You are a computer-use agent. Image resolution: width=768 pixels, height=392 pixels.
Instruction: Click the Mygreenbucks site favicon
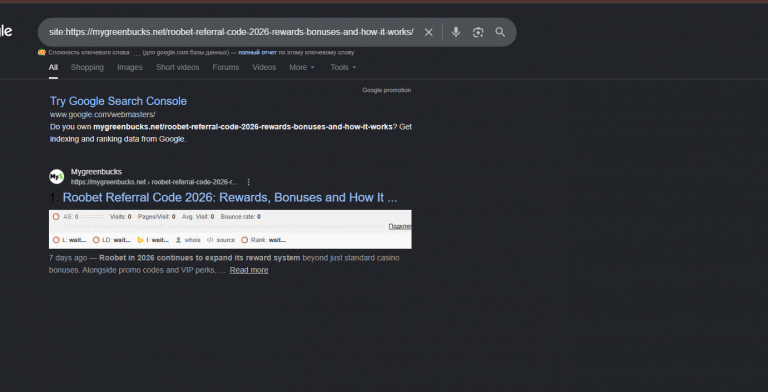[57, 176]
